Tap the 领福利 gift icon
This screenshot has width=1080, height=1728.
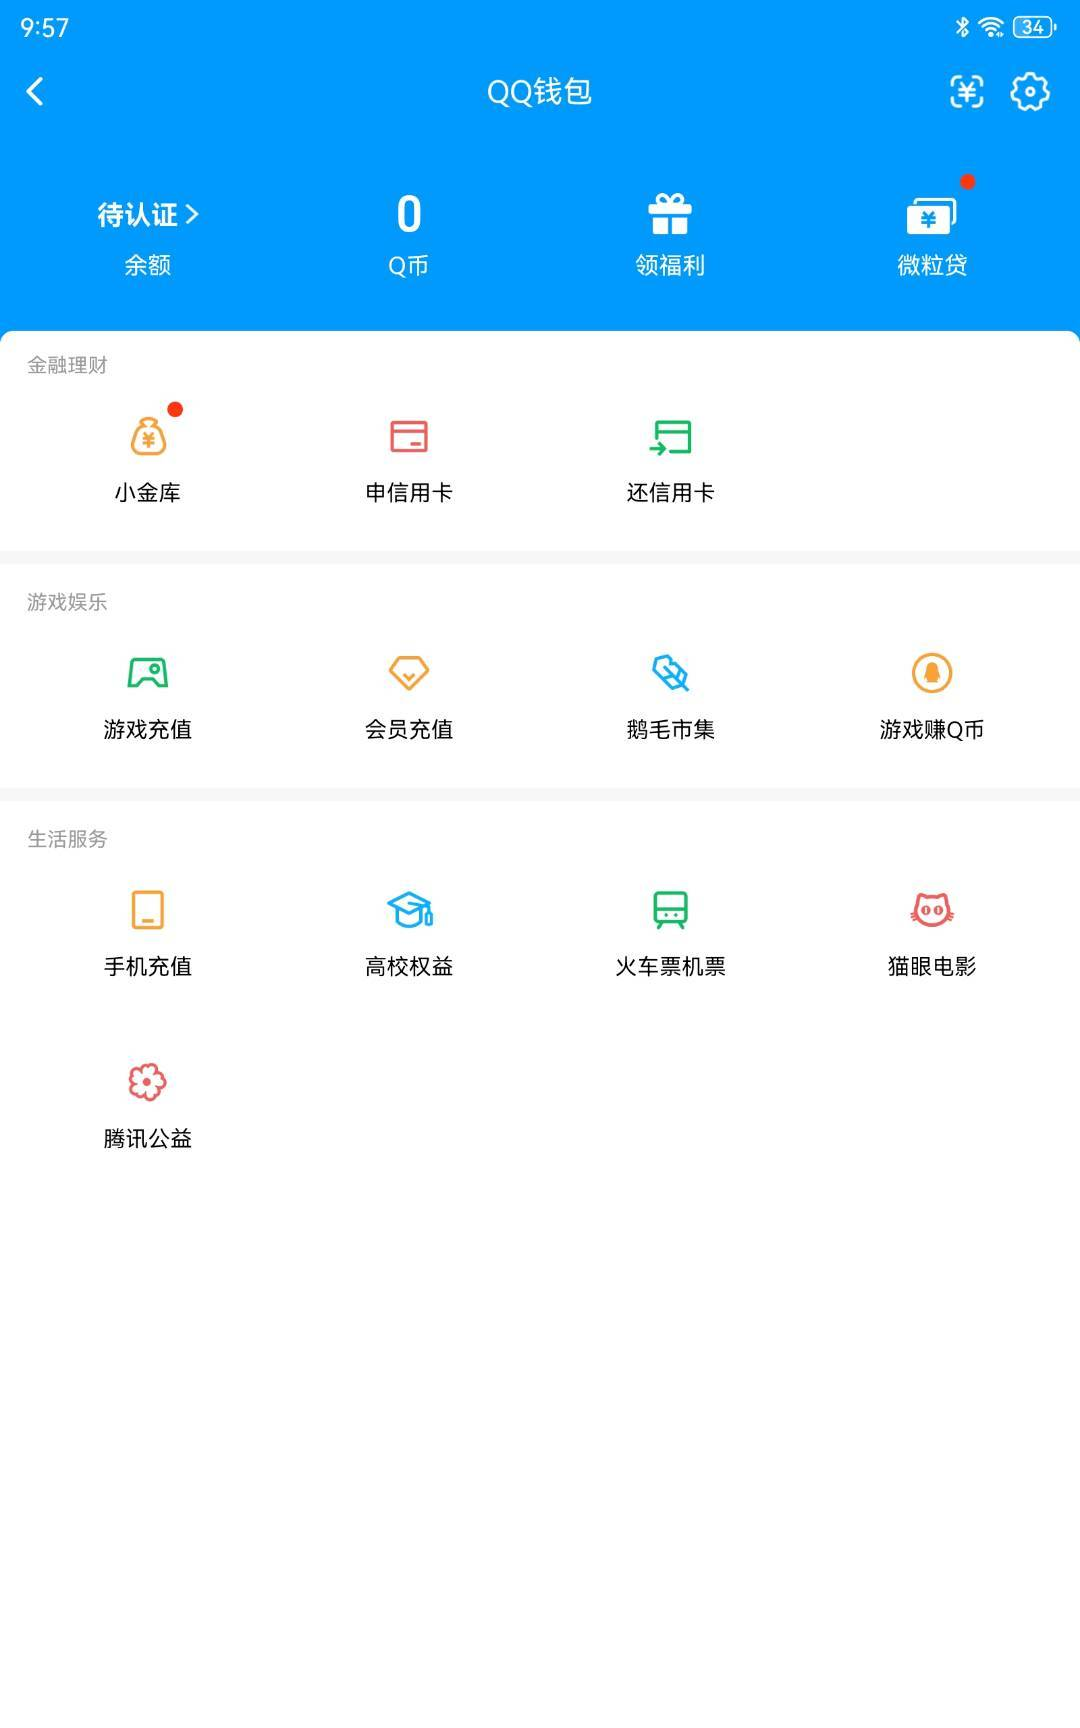(670, 214)
